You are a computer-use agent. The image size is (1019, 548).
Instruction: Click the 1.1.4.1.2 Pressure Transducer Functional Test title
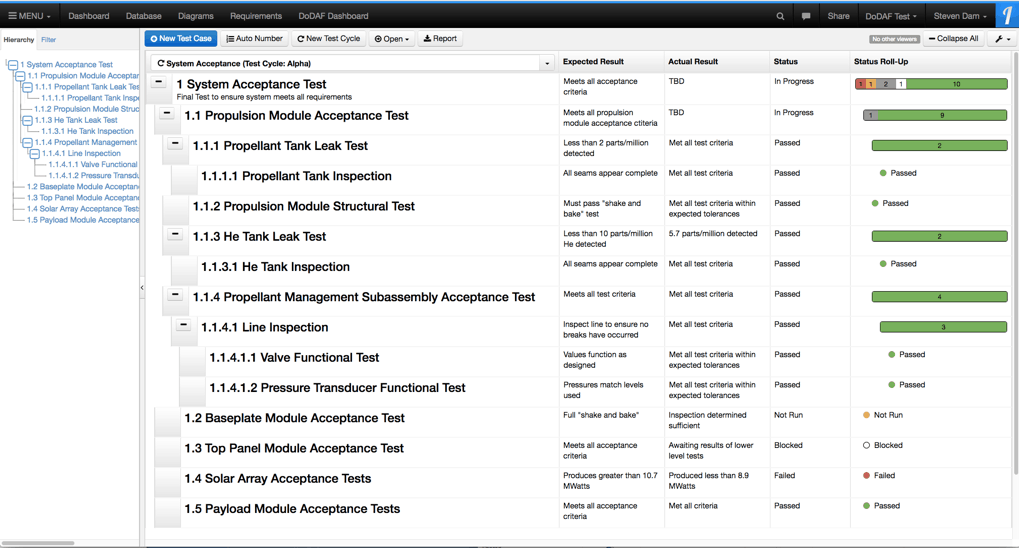pyautogui.click(x=337, y=387)
